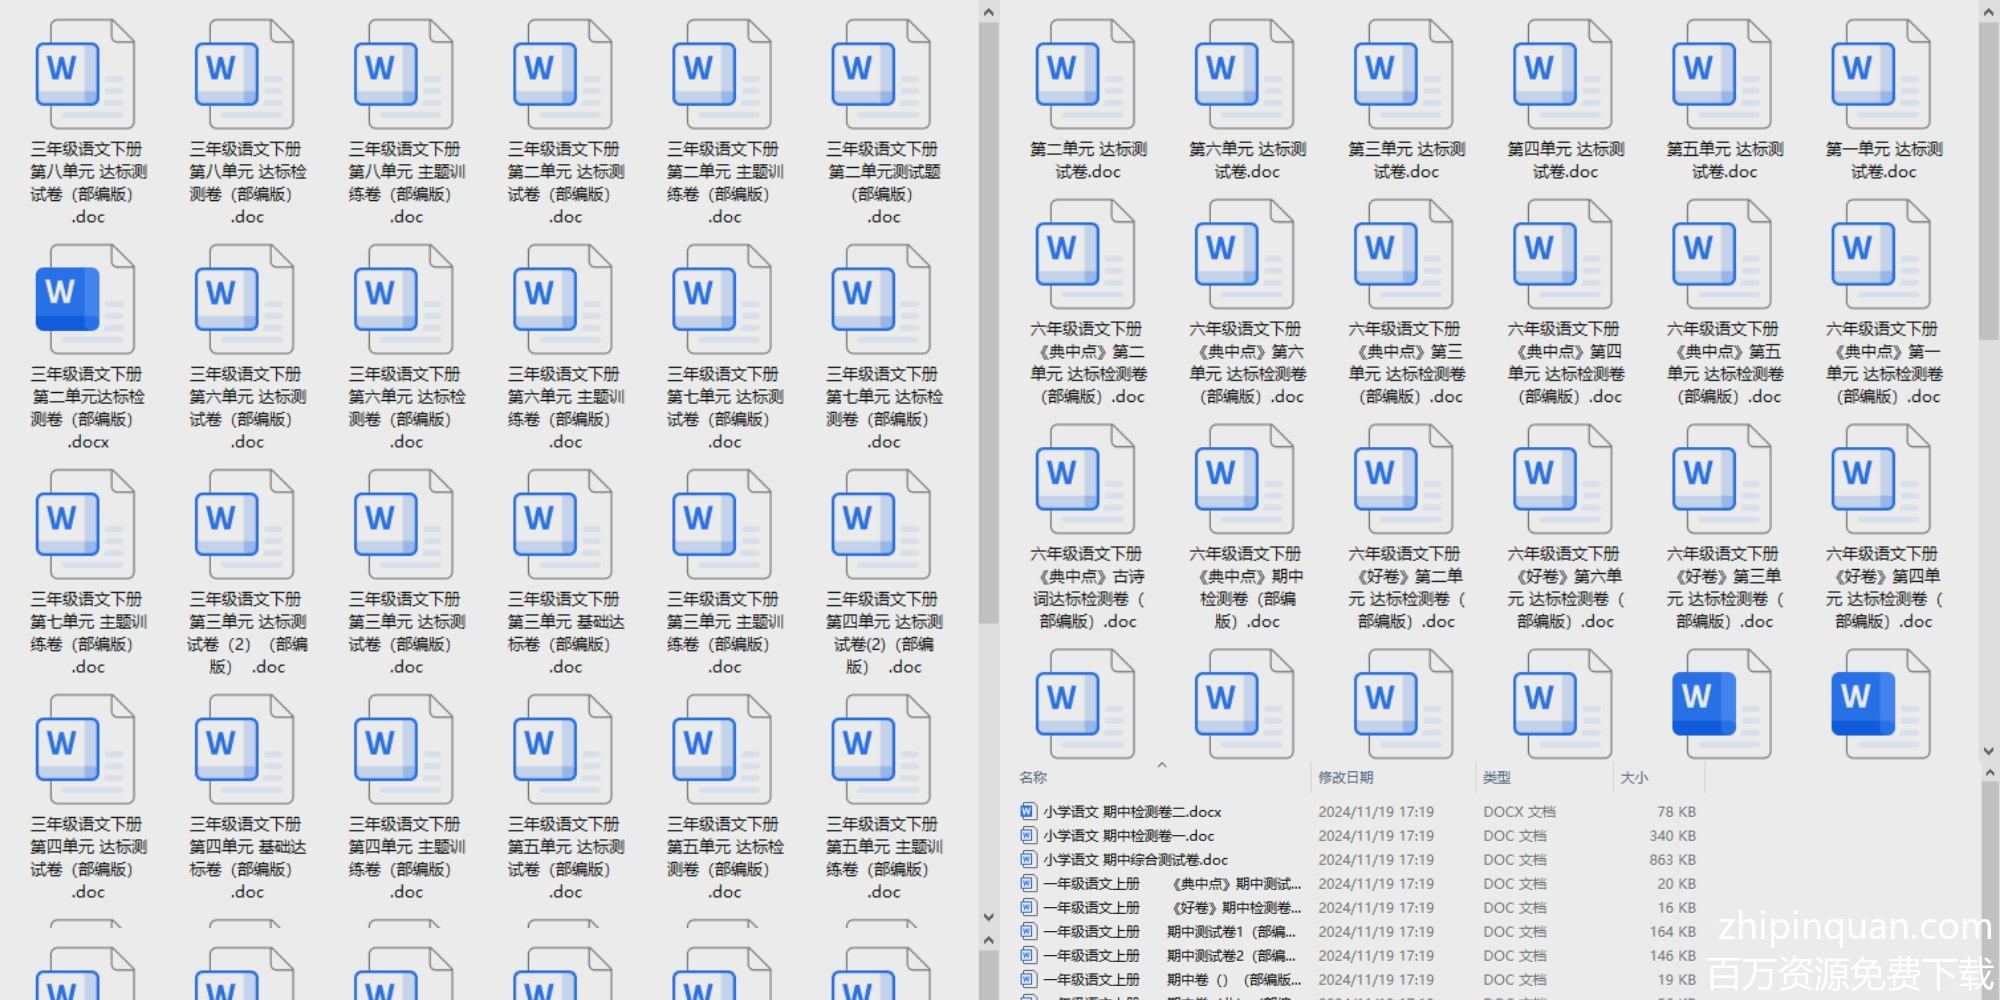Viewport: 2000px width, 1000px height.
Task: Select the 三年级语文下册 第八单元 达标测试卷 Word file icon
Action: click(x=86, y=74)
